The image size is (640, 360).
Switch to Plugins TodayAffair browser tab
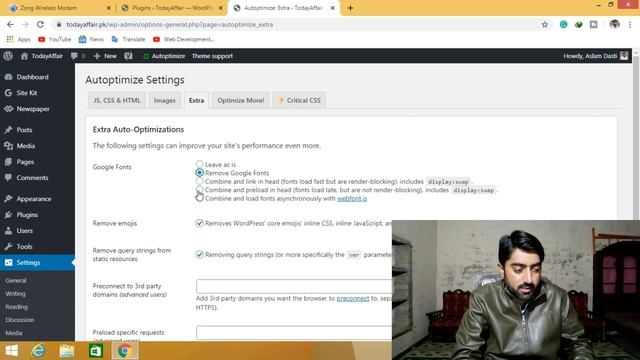pyautogui.click(x=171, y=8)
